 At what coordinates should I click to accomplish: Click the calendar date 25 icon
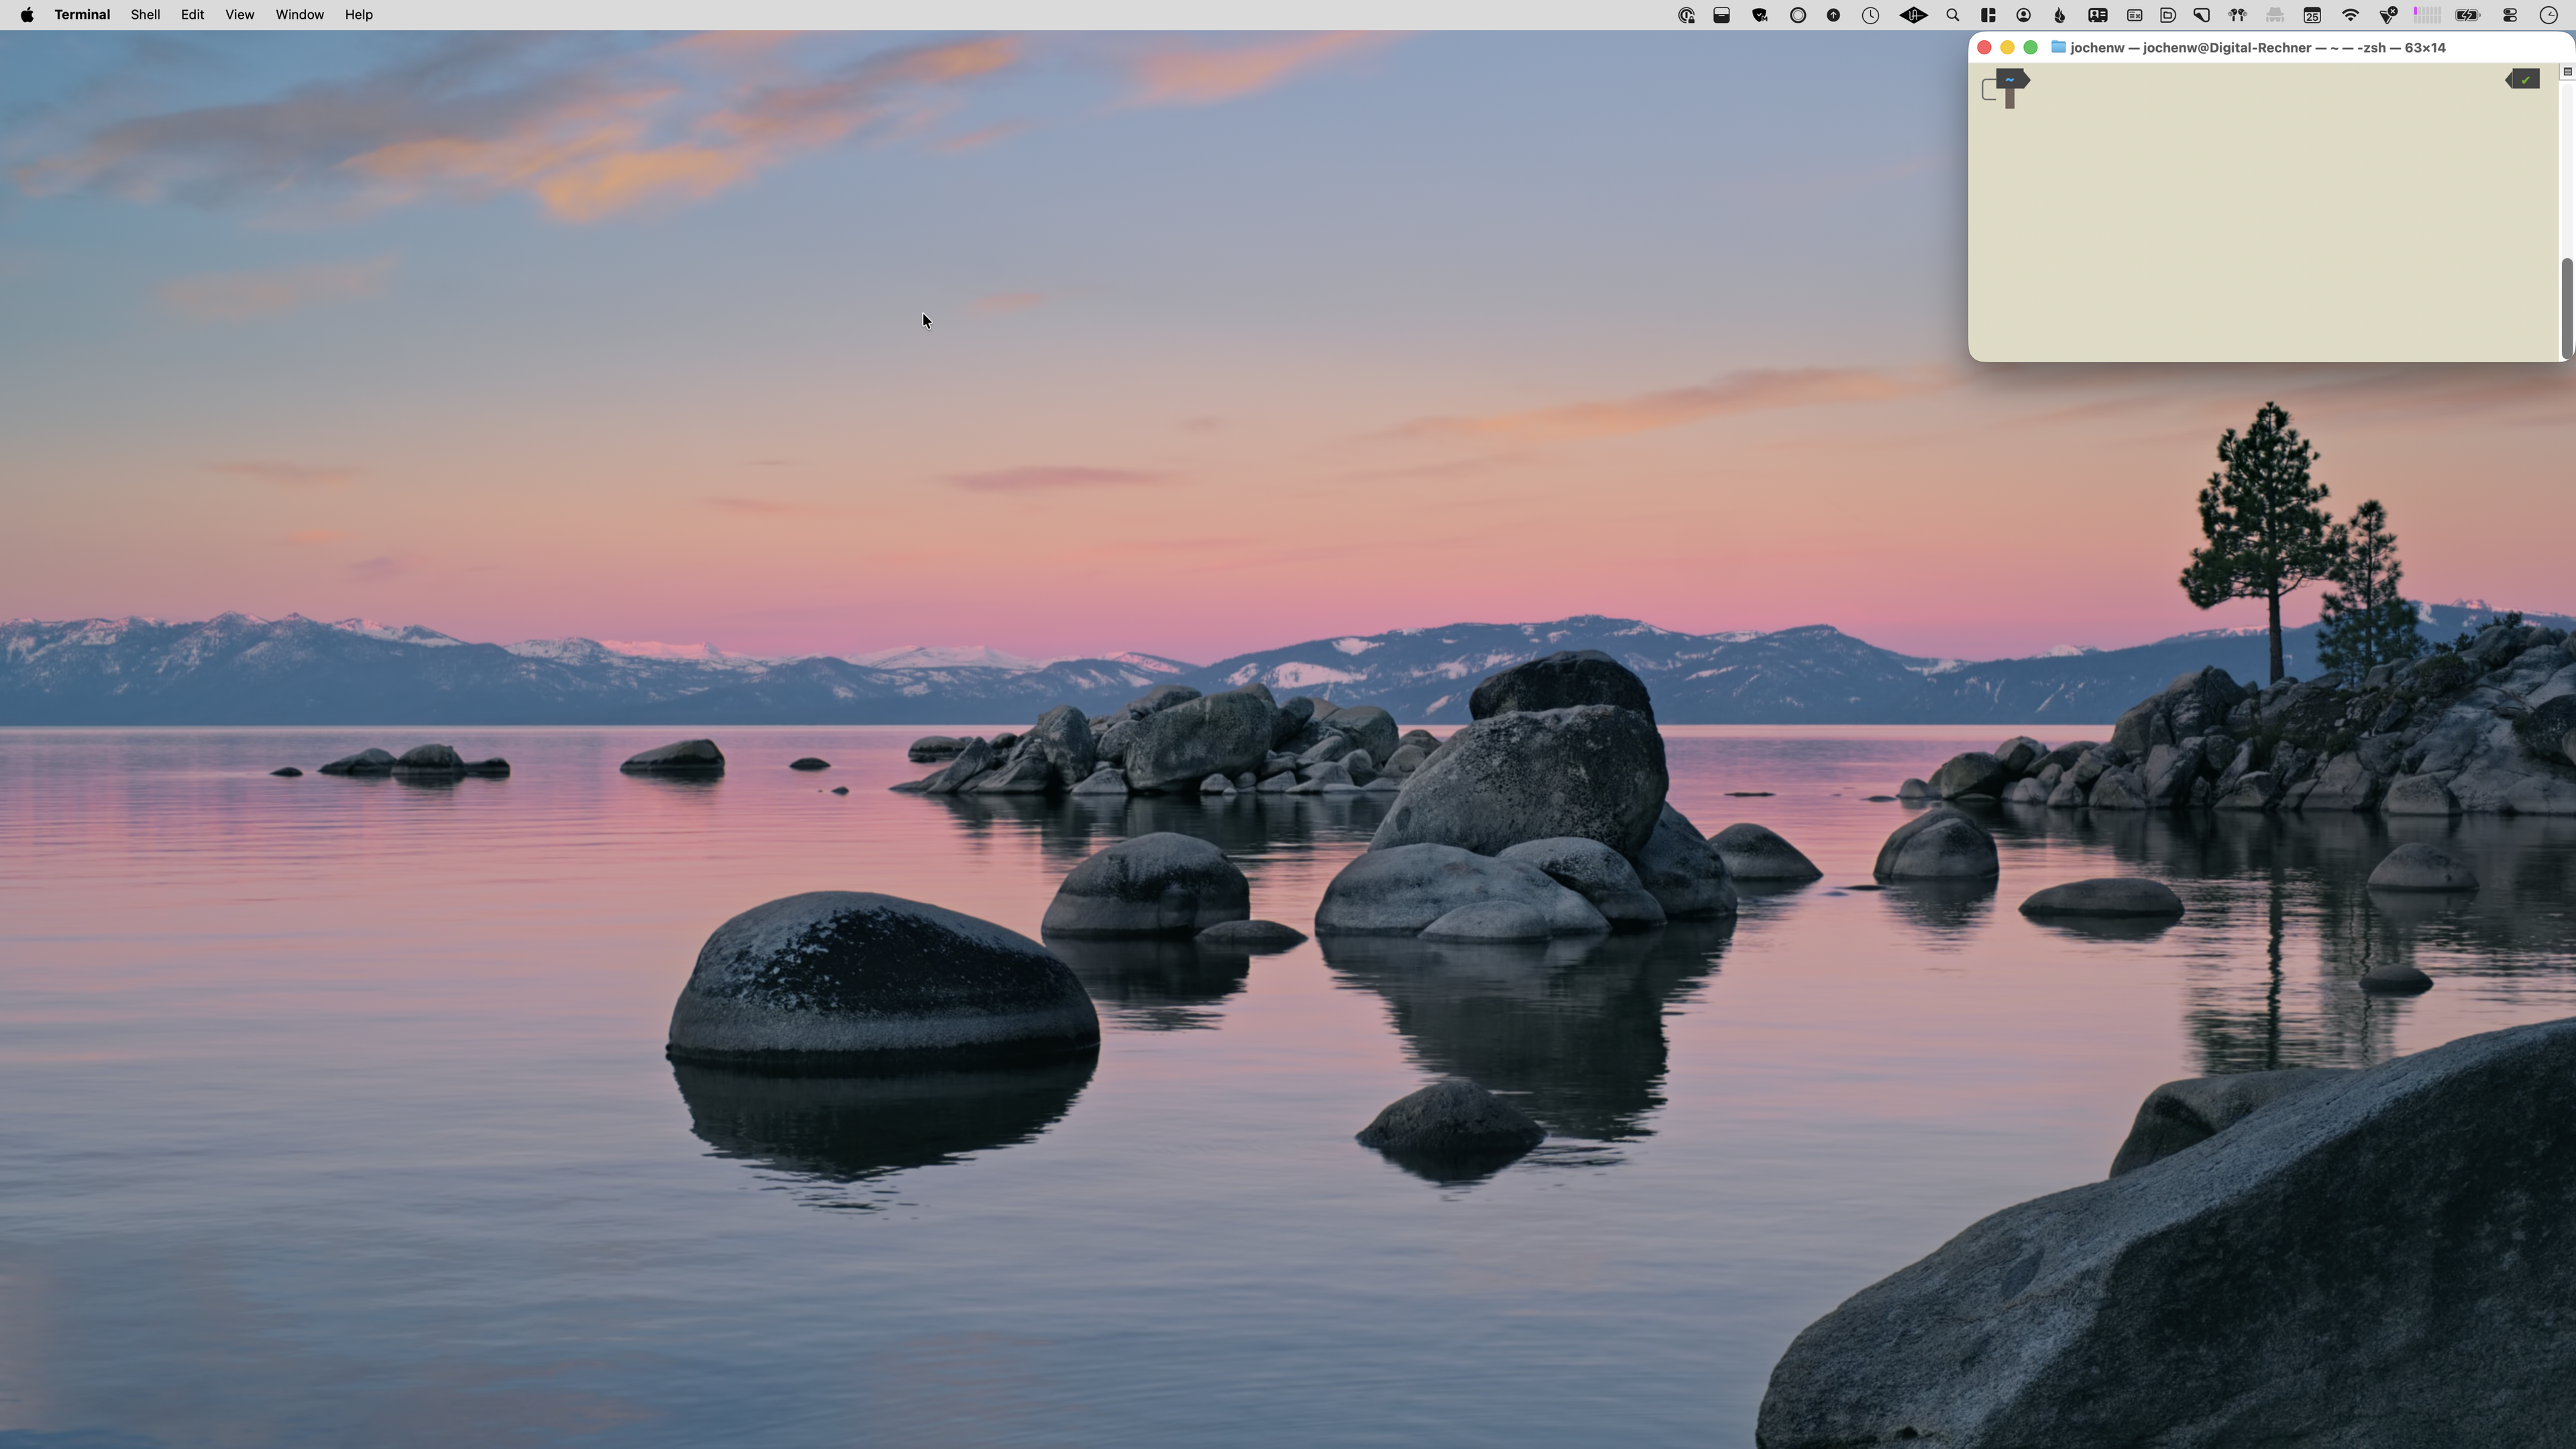pos(2312,15)
